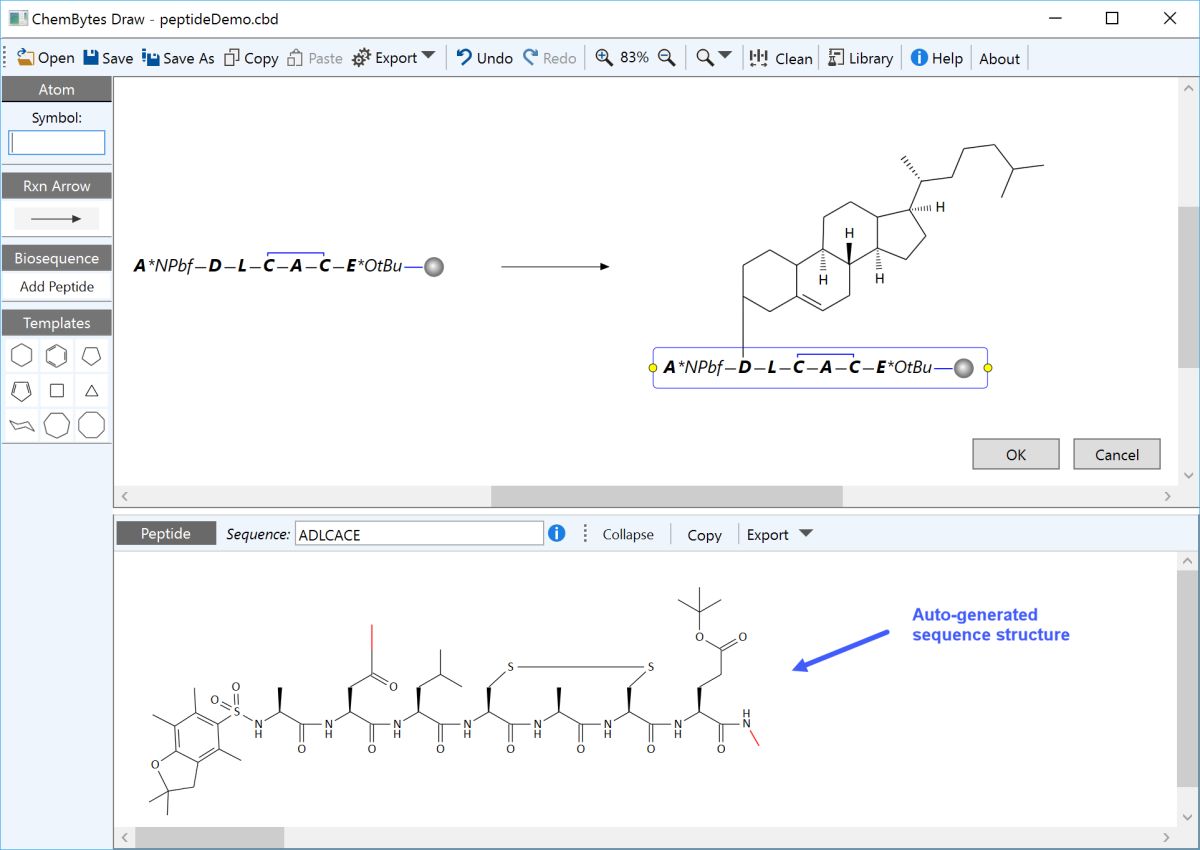Viewport: 1200px width, 850px height.
Task: Collapse the peptide structure
Action: tap(628, 535)
